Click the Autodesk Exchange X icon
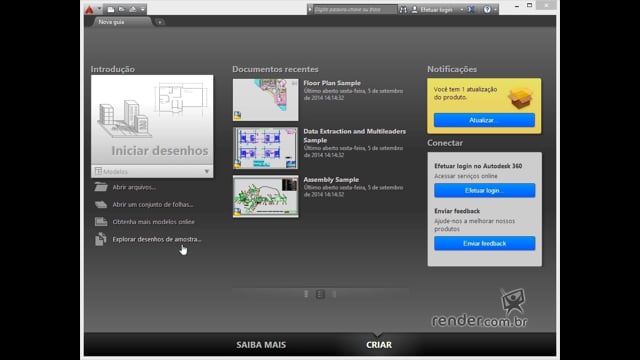The height and width of the screenshot is (360, 640). [x=471, y=9]
